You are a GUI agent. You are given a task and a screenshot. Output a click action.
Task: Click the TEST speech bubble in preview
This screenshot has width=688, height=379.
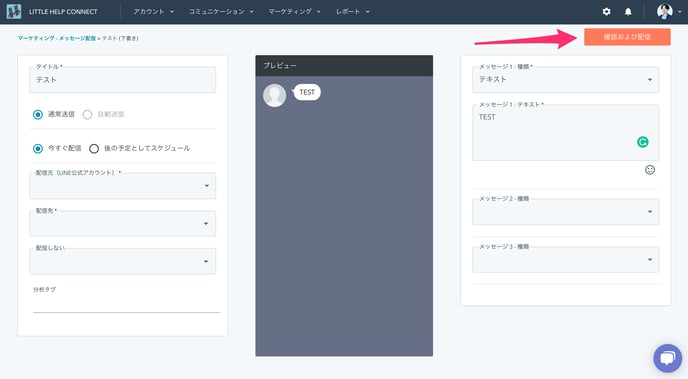pyautogui.click(x=307, y=92)
